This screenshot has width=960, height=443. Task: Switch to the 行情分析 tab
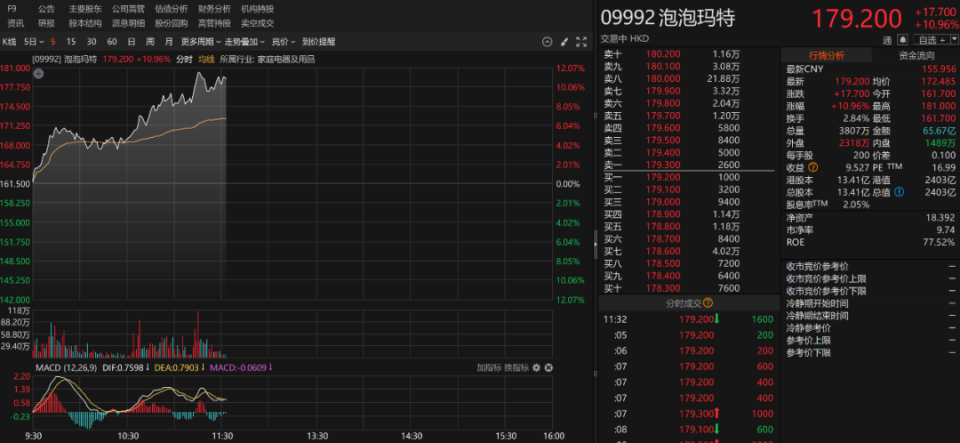[827, 56]
